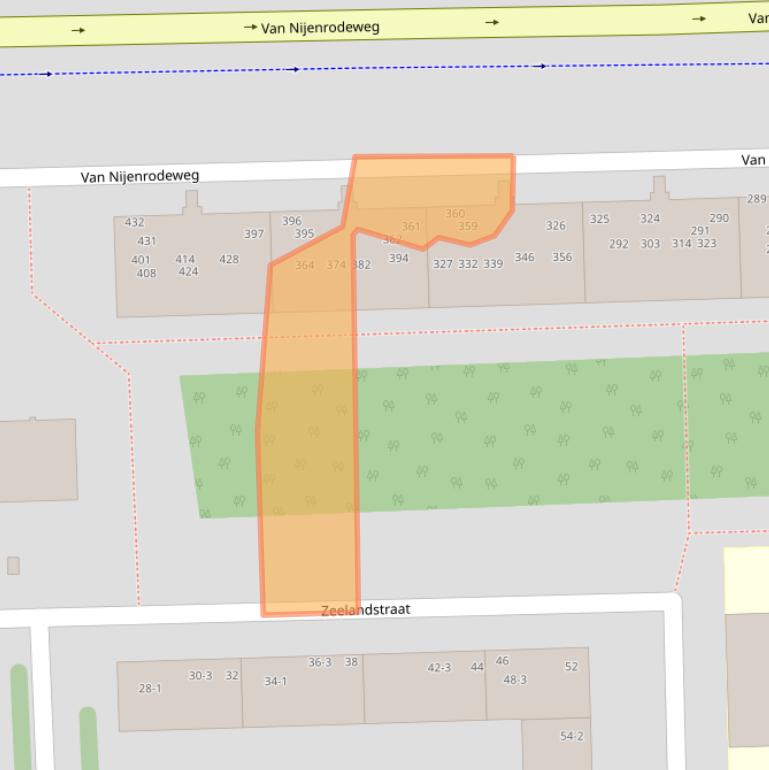Click house number 290
769x770 pixels.
(719, 218)
